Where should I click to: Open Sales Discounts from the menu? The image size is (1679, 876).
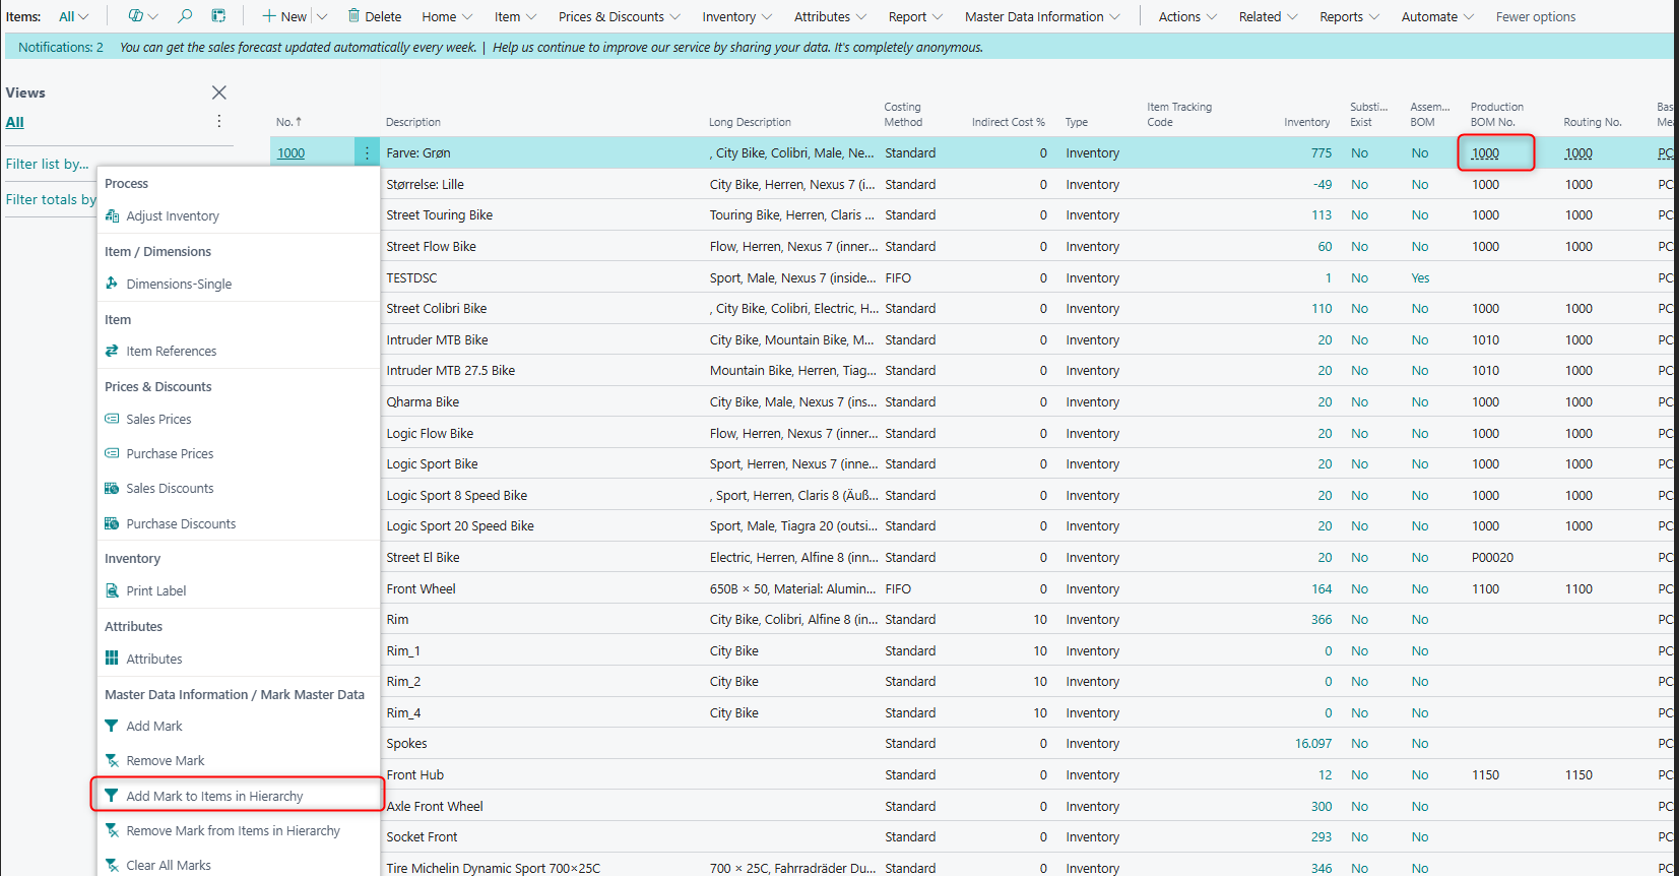click(x=169, y=488)
